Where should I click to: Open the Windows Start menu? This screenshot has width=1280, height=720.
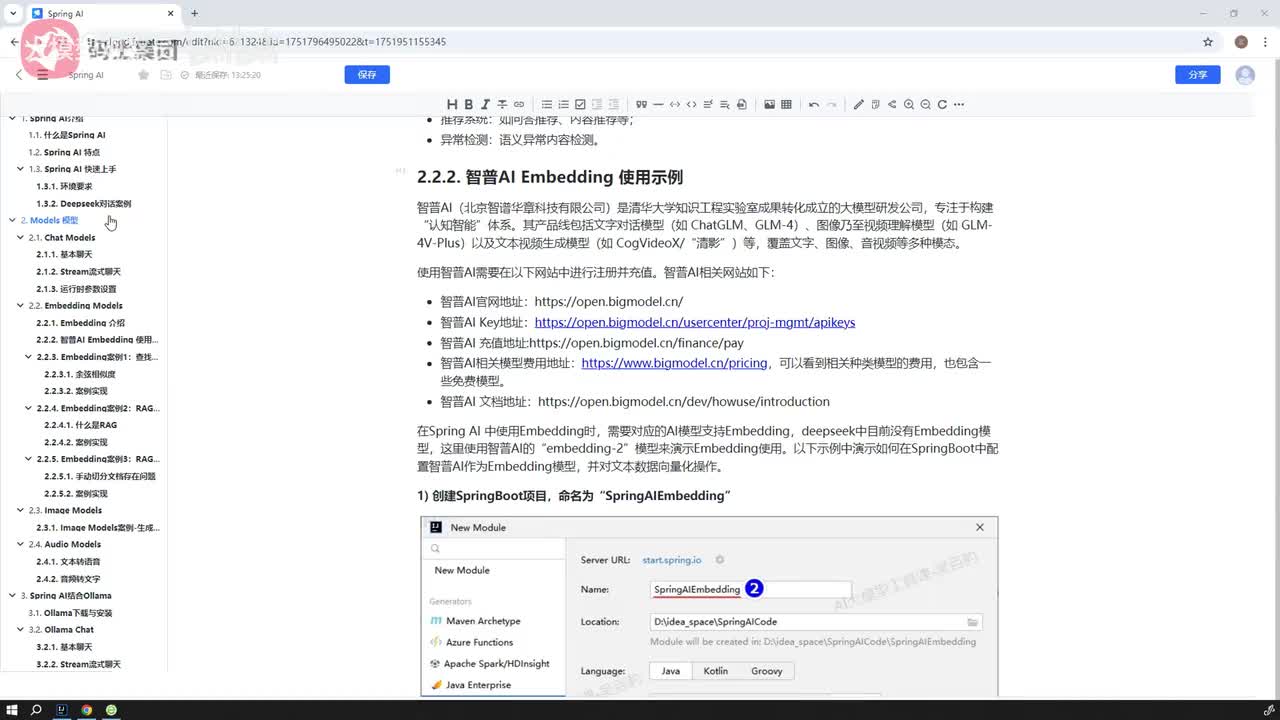11,710
